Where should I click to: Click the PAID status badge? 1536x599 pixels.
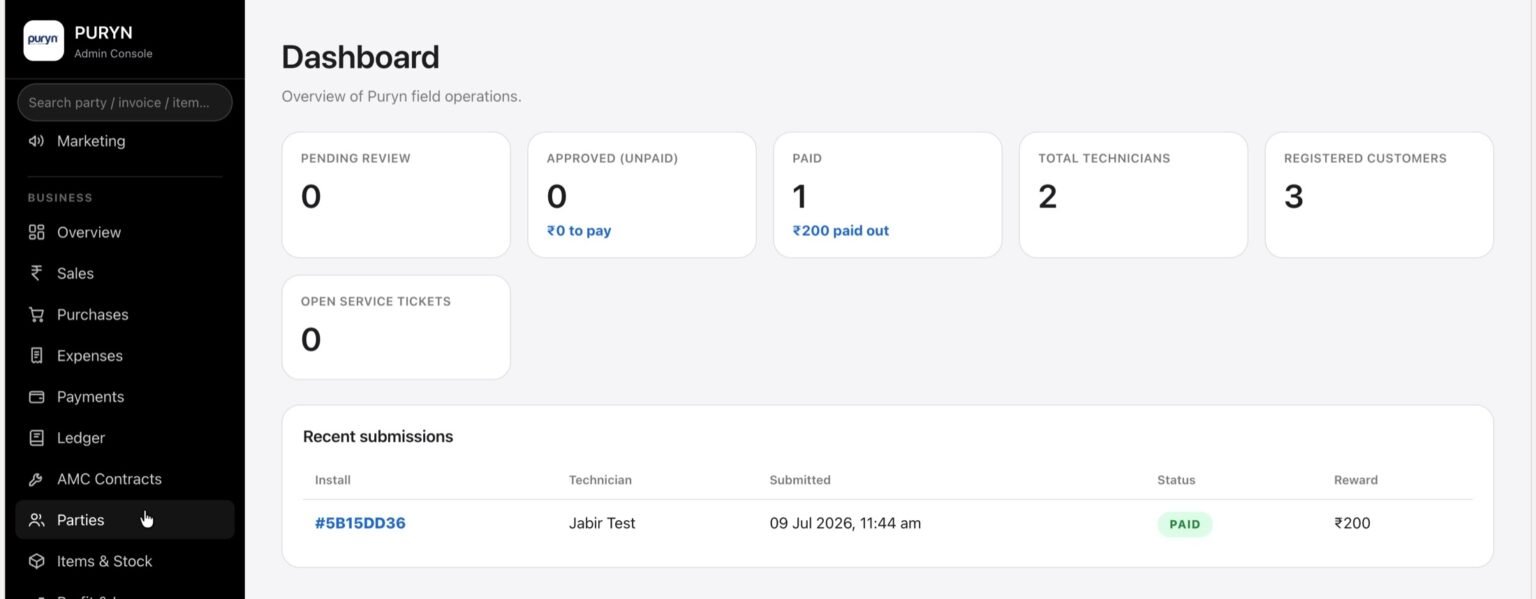(1185, 524)
